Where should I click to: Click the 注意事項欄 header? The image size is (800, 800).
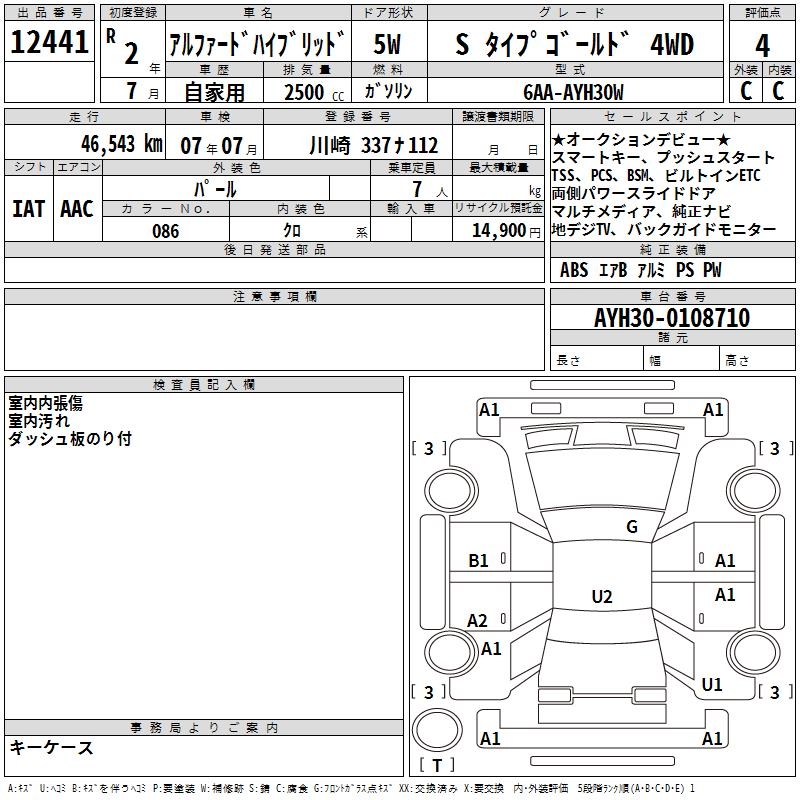point(274,296)
